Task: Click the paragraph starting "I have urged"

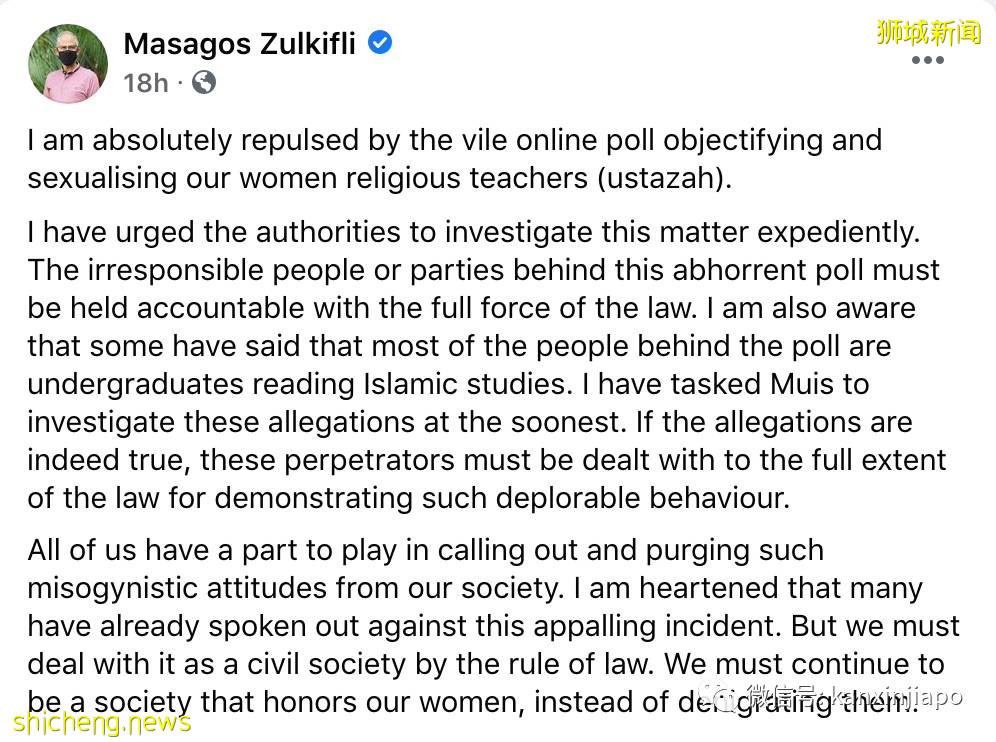Action: [x=480, y=365]
